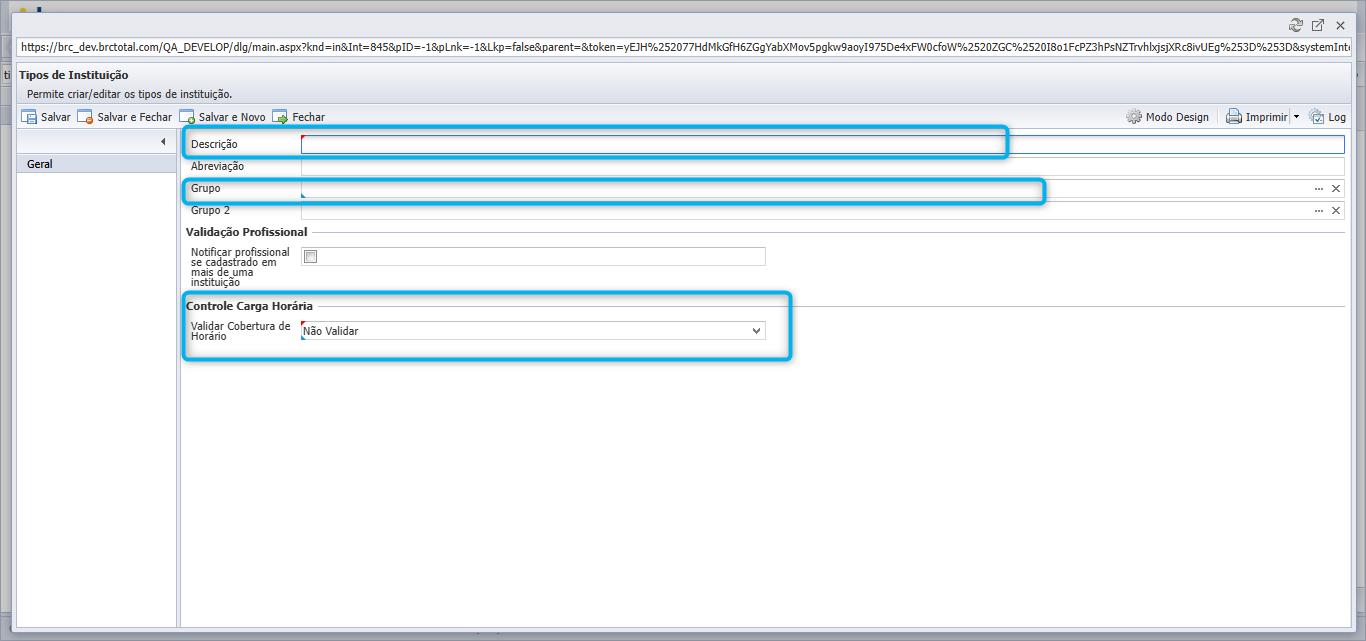The height and width of the screenshot is (641, 1366).
Task: Click the Fechar toolbar button
Action: click(x=298, y=117)
